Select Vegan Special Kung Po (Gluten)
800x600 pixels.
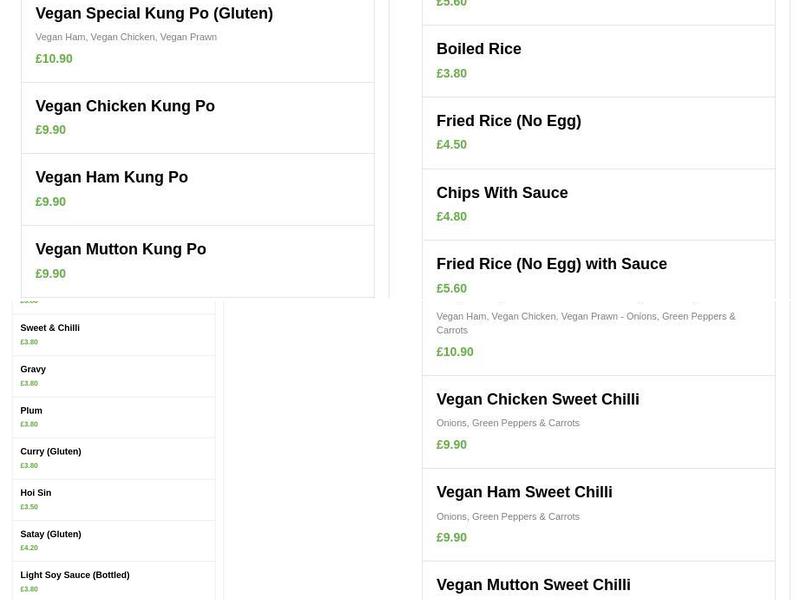(x=154, y=14)
